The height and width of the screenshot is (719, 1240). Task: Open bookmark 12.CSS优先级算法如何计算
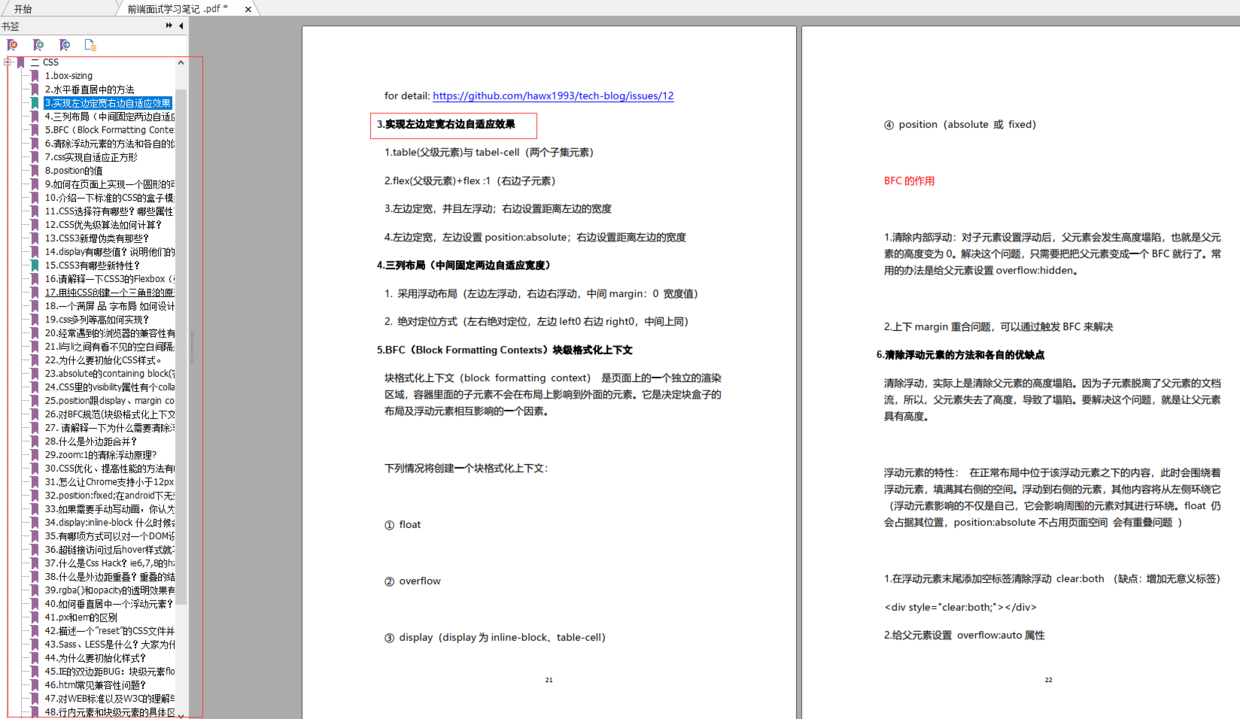103,224
